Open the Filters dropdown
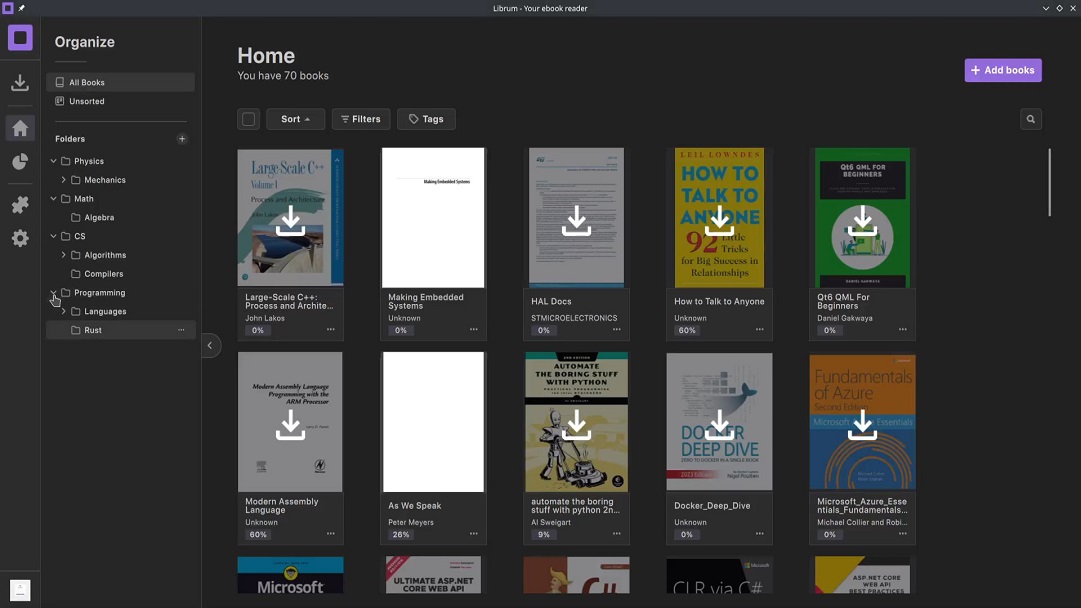Viewport: 1081px width, 608px height. coord(361,119)
